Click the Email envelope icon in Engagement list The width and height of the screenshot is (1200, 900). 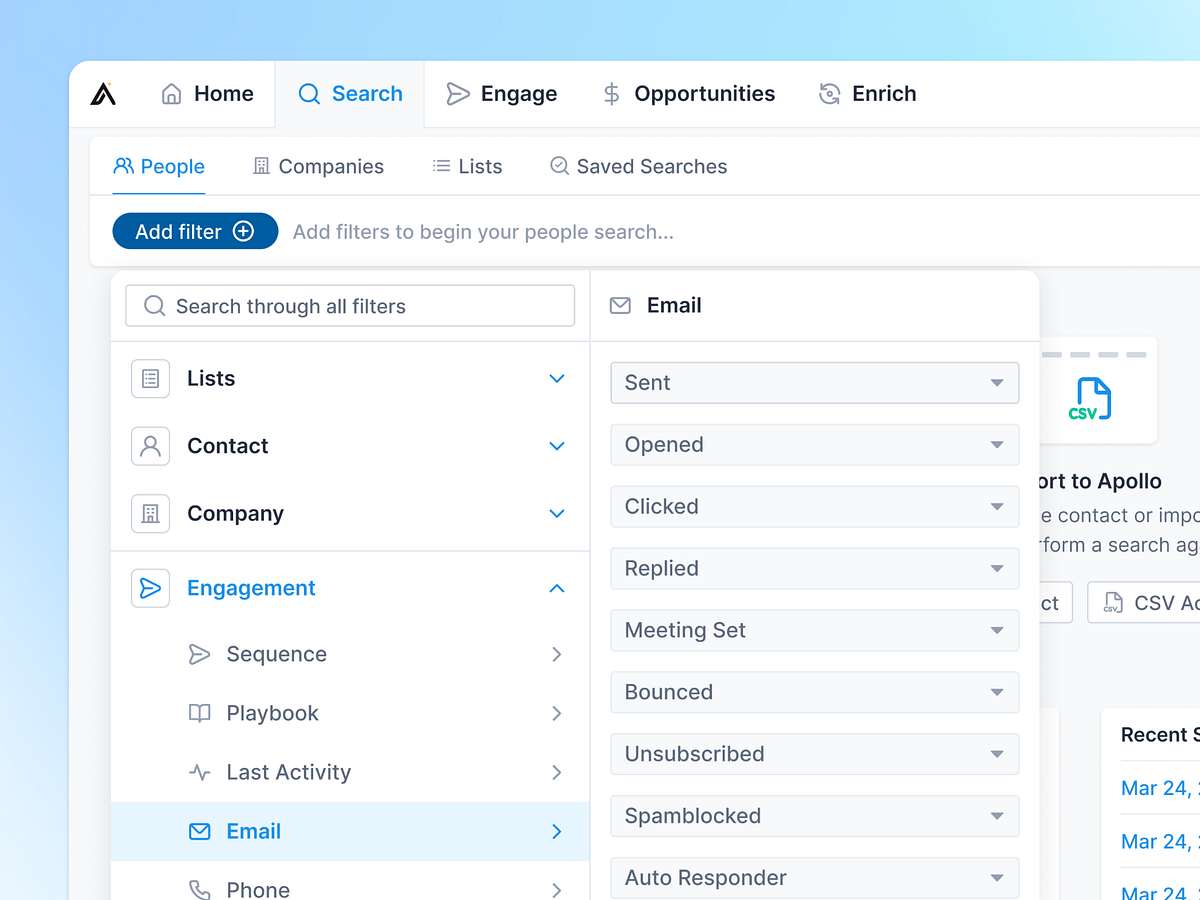point(200,831)
